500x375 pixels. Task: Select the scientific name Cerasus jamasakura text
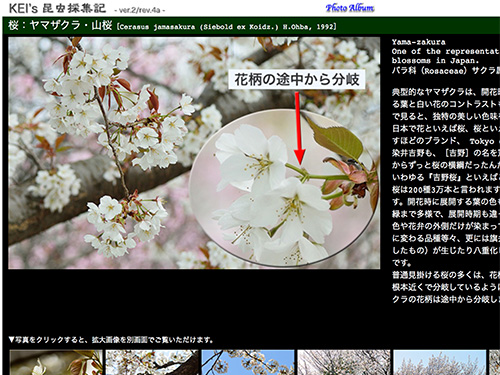226,27
